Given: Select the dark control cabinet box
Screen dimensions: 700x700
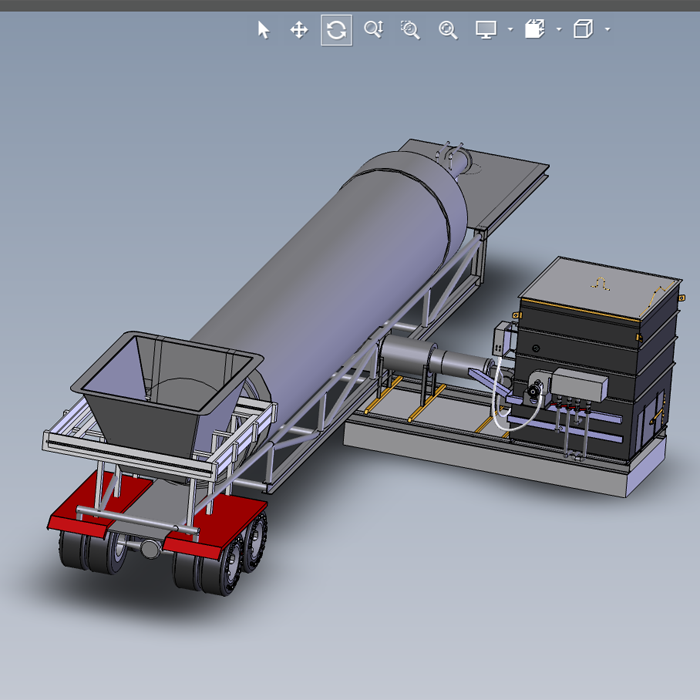Looking at the screenshot, I should pos(598,357).
